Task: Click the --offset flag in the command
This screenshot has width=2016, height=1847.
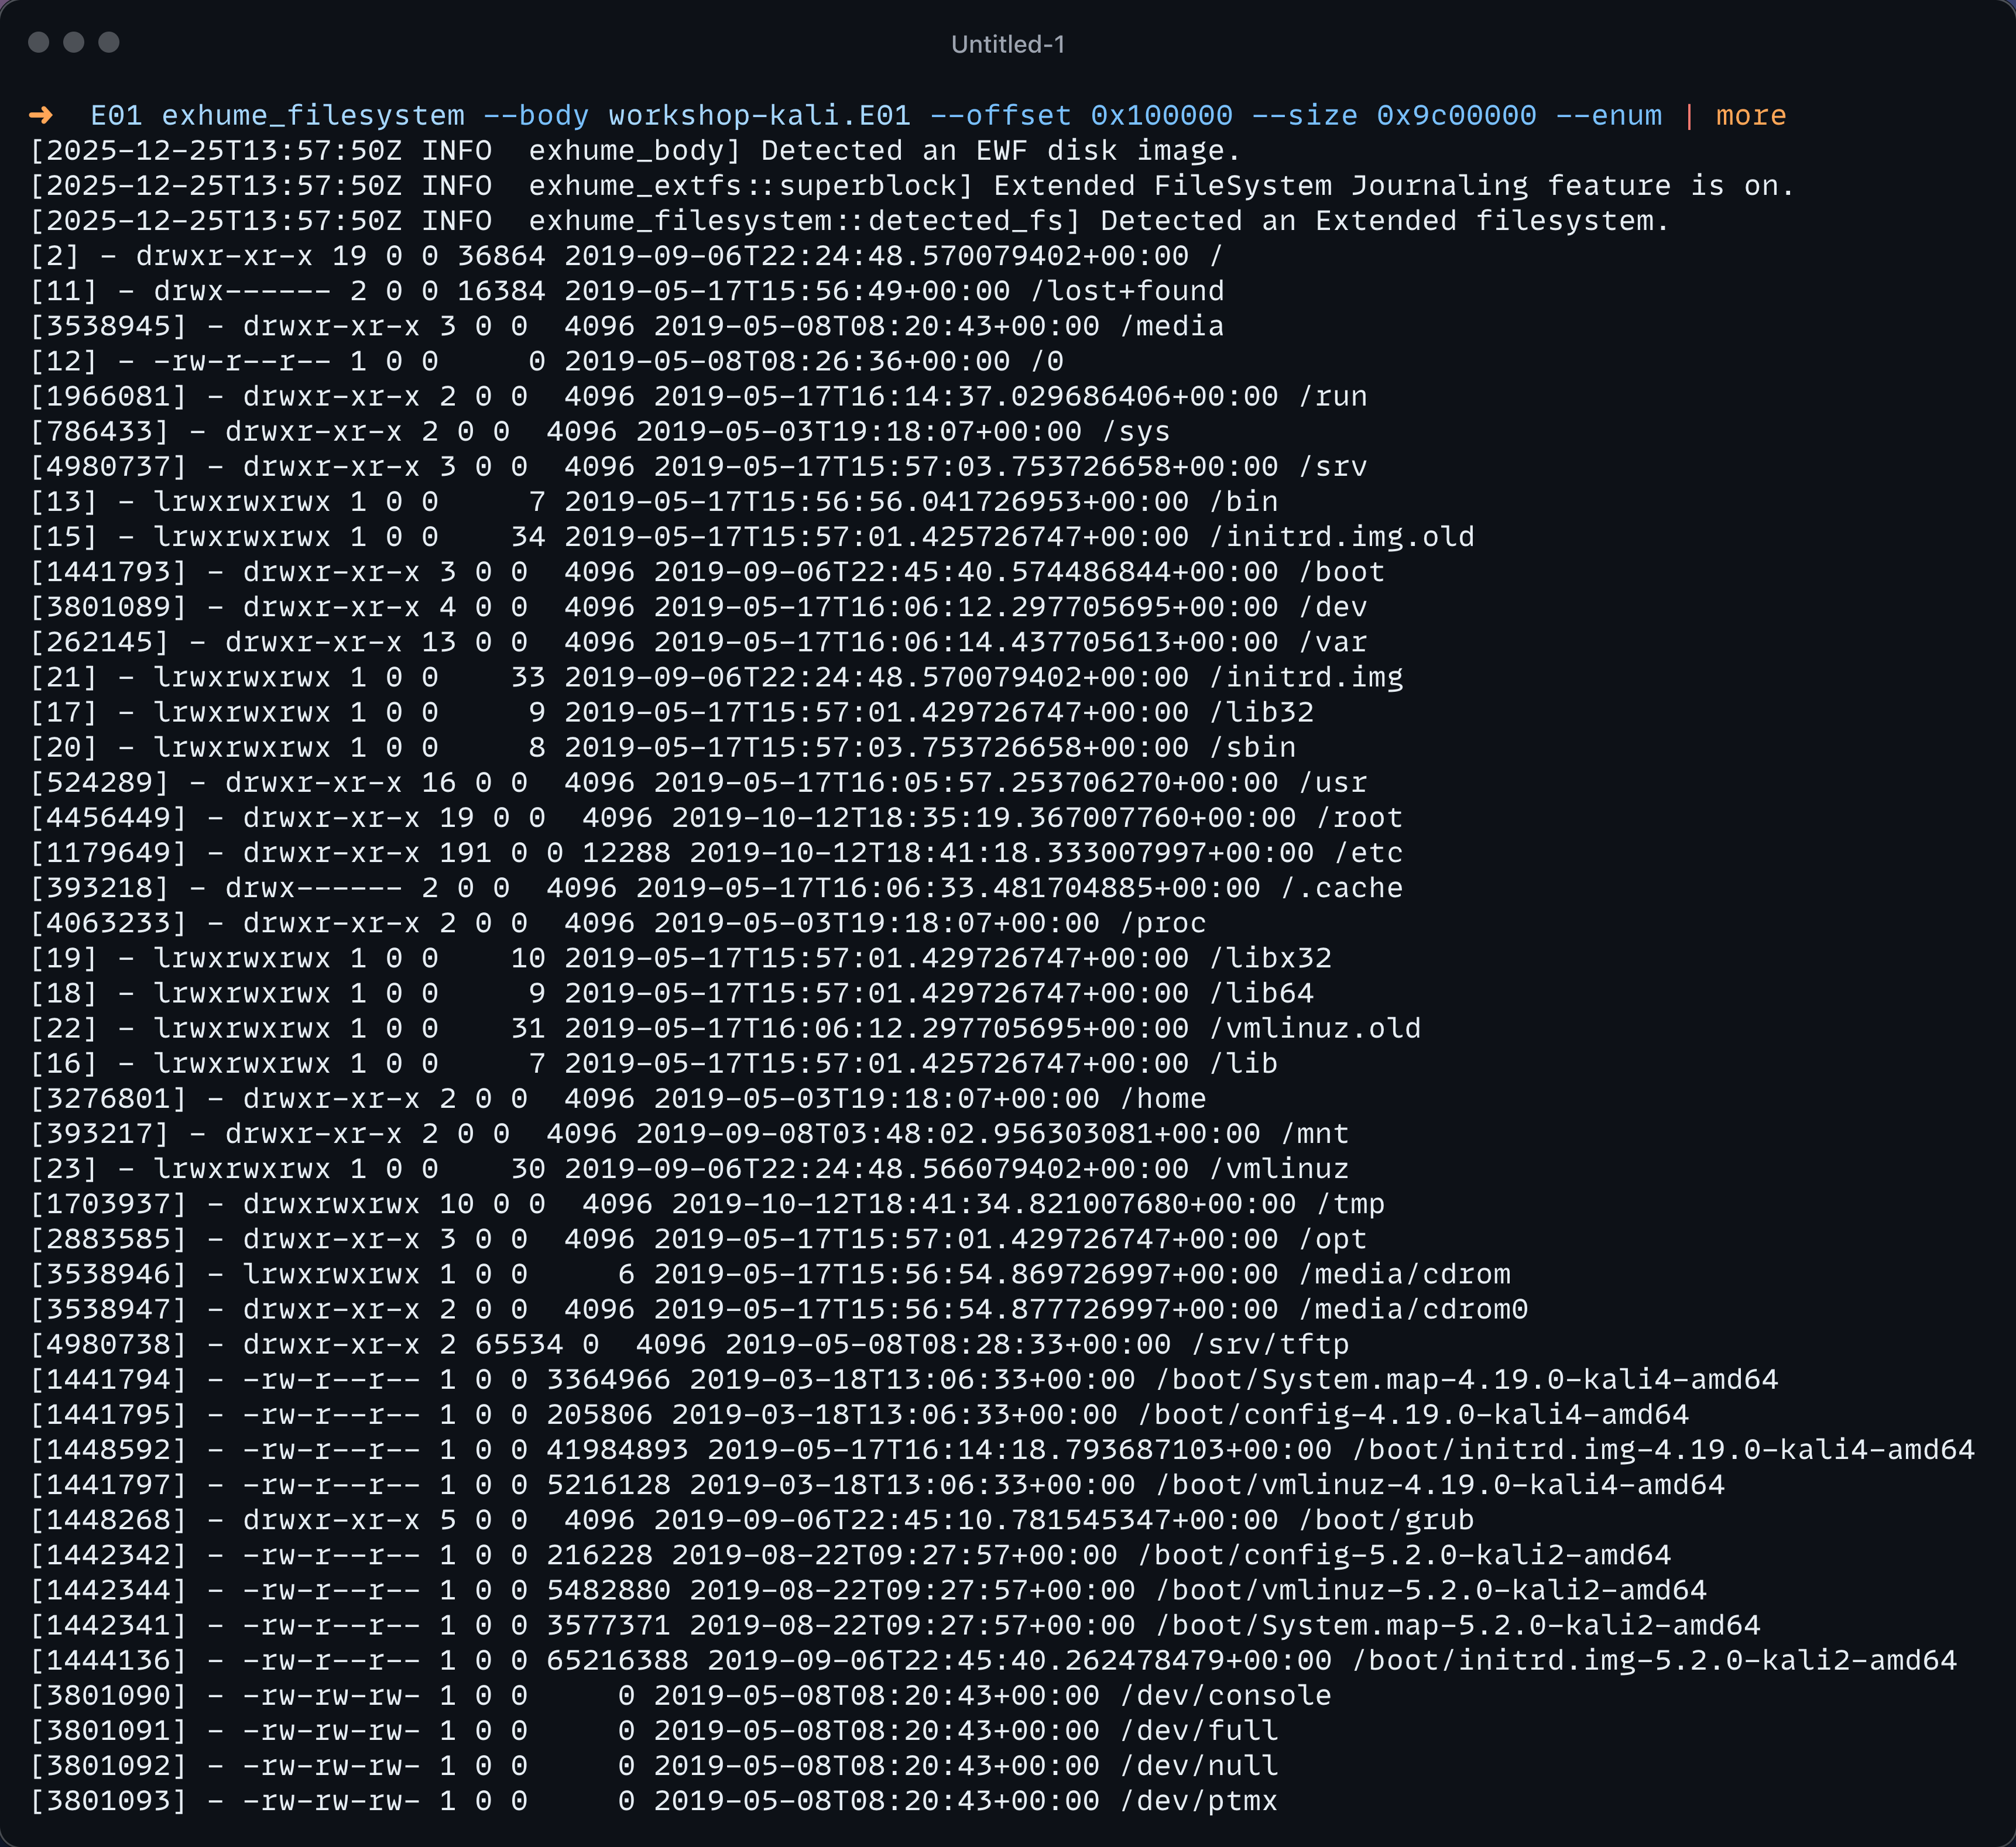Action: (1000, 115)
